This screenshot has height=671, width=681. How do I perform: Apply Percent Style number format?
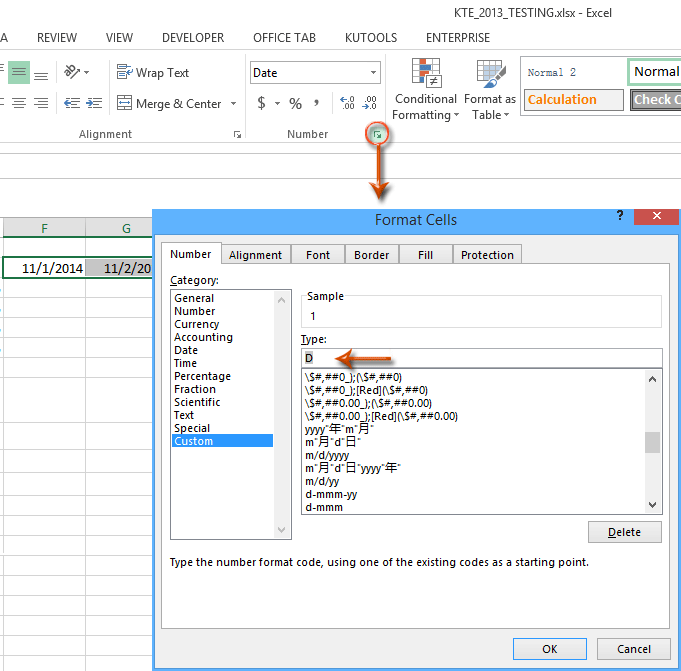295,103
